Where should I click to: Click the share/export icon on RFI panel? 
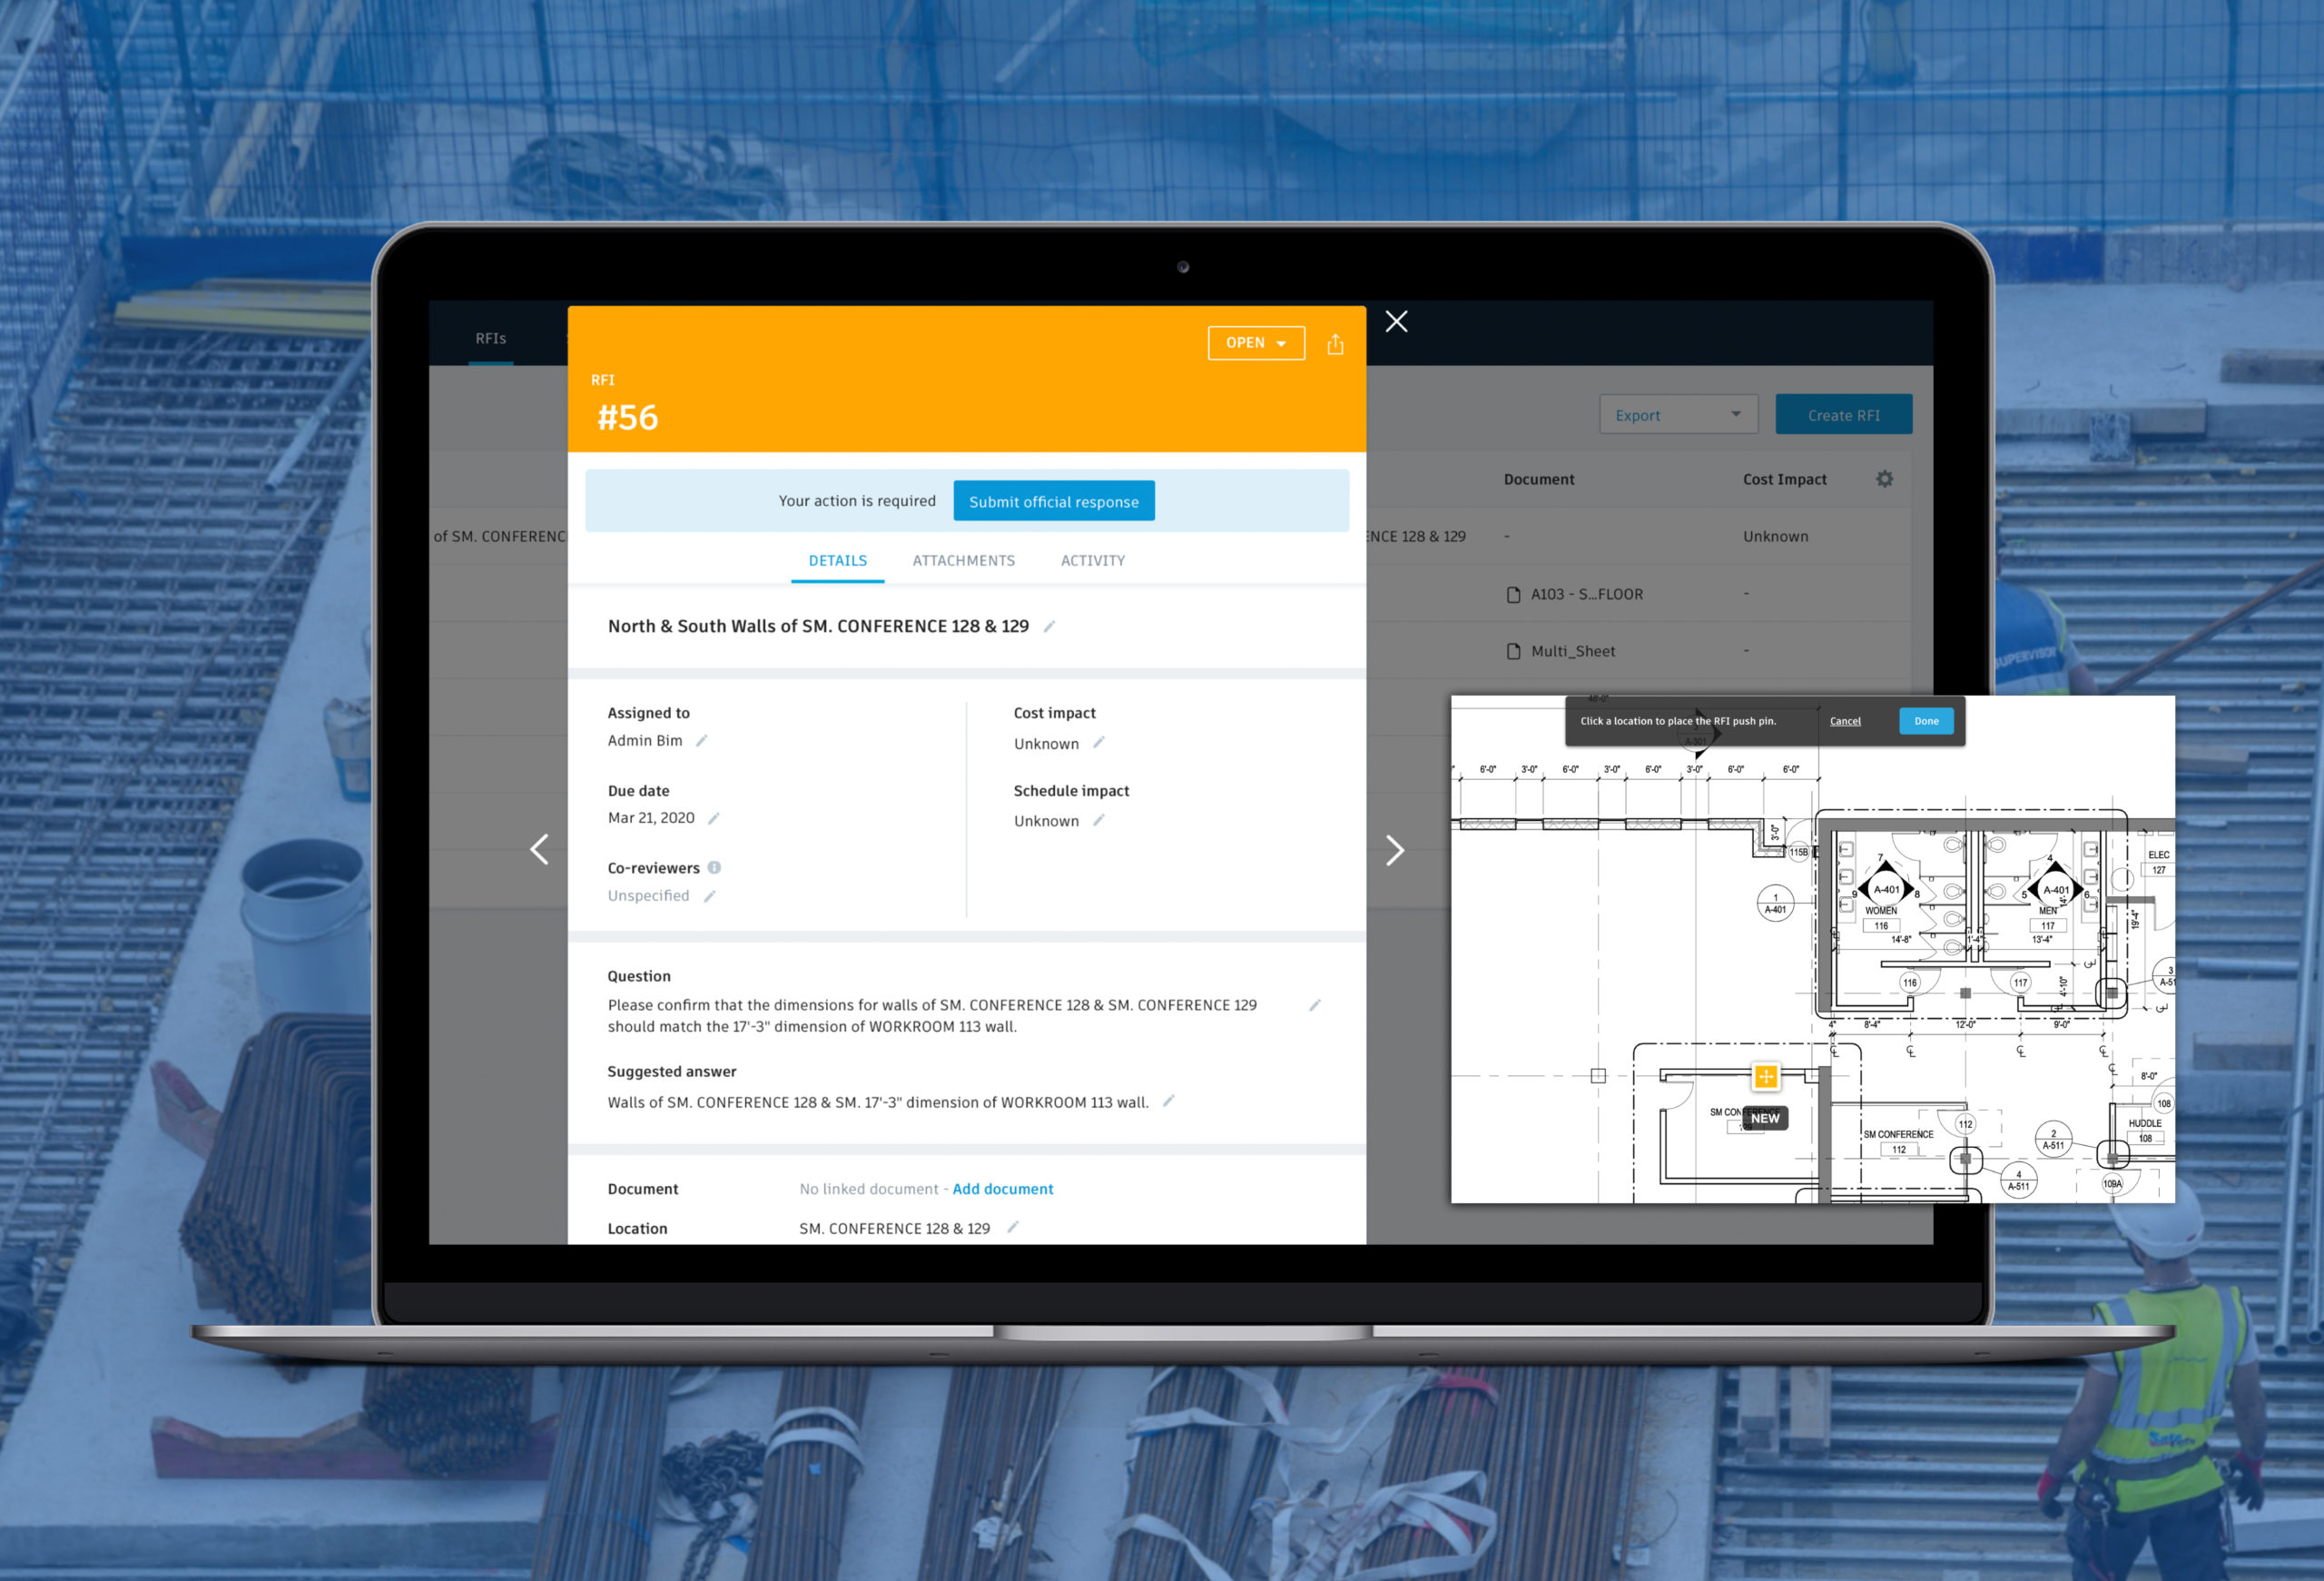click(1334, 346)
